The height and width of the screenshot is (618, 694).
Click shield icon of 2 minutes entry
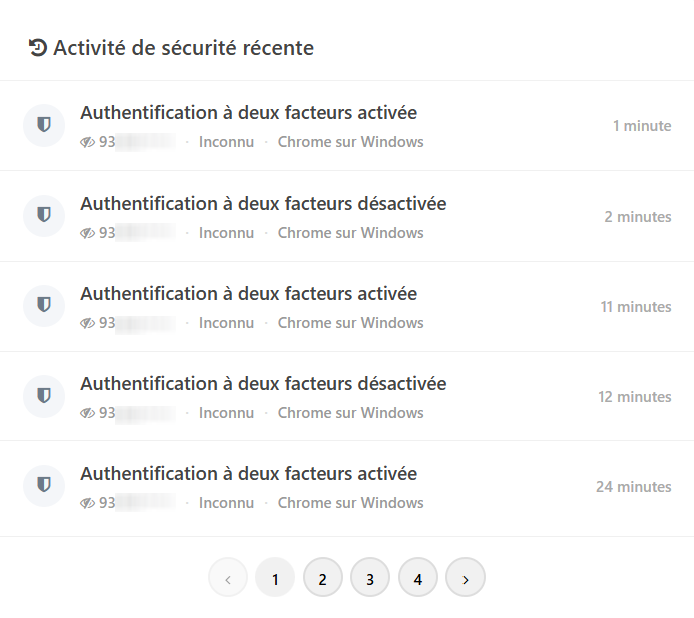44,216
